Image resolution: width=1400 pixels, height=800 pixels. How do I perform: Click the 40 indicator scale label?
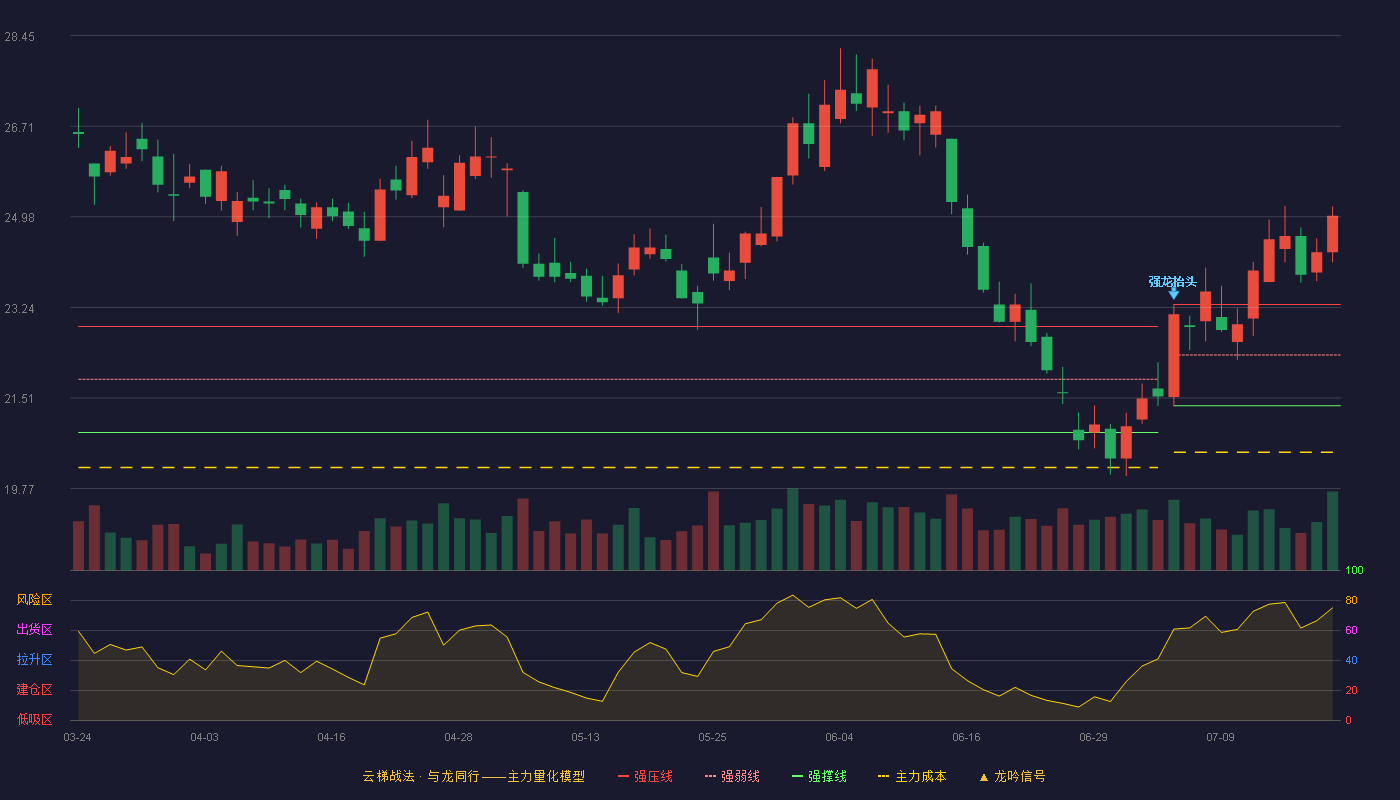click(x=1351, y=661)
